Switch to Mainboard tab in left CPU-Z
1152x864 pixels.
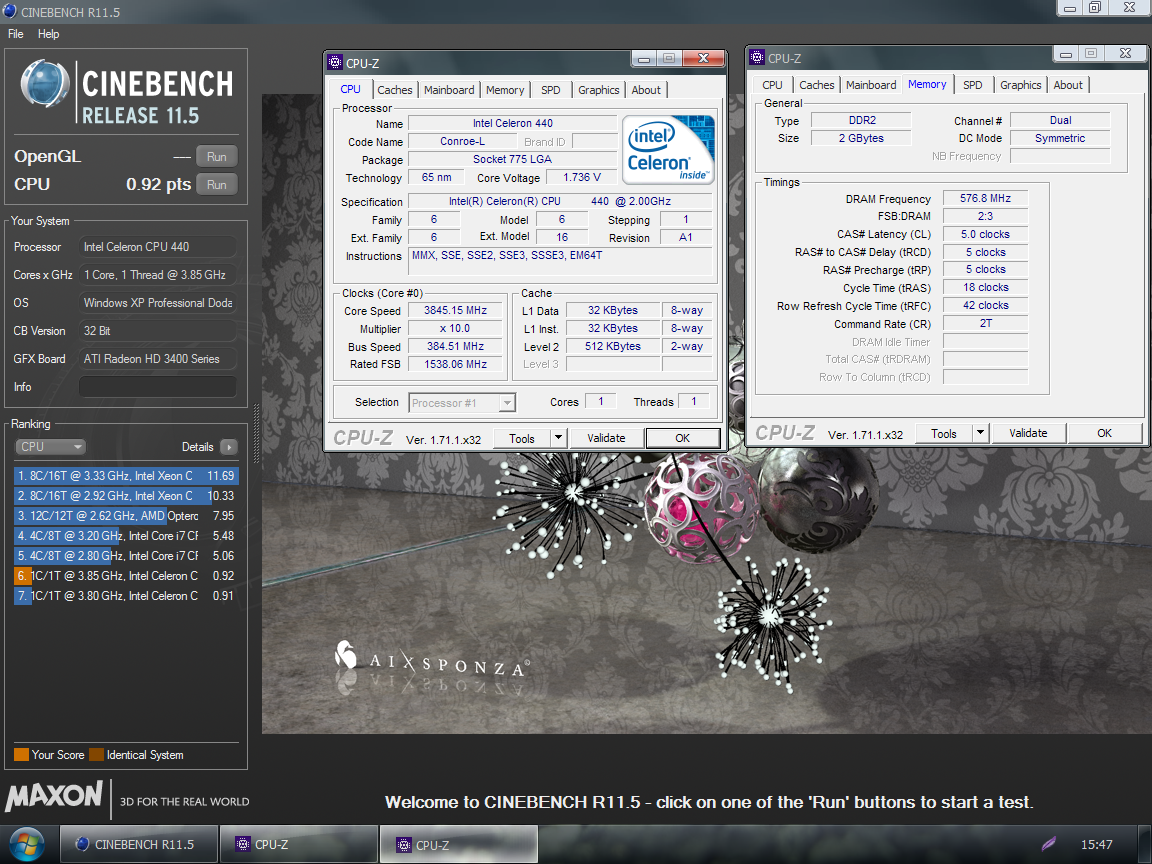click(x=449, y=90)
